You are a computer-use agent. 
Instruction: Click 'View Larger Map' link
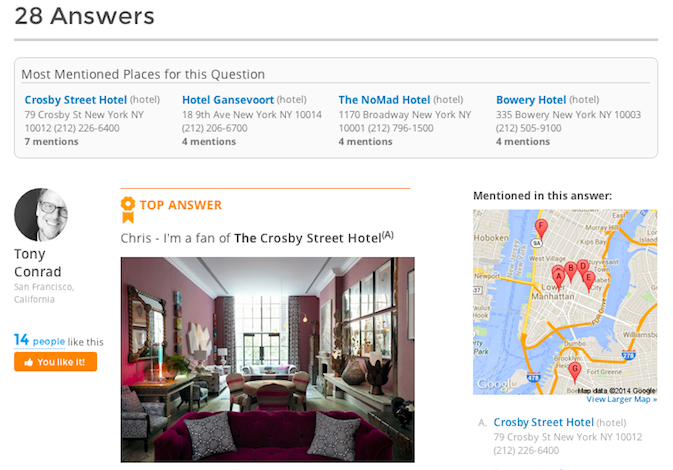[621, 399]
